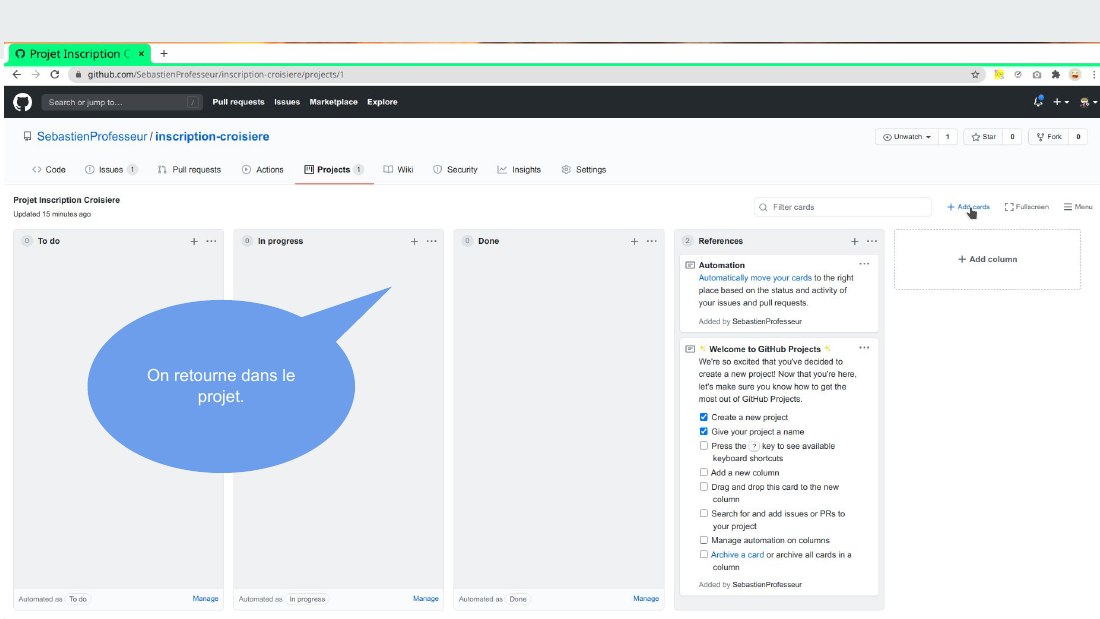The width and height of the screenshot is (1100, 619).
Task: Click Add column
Action: 987,259
